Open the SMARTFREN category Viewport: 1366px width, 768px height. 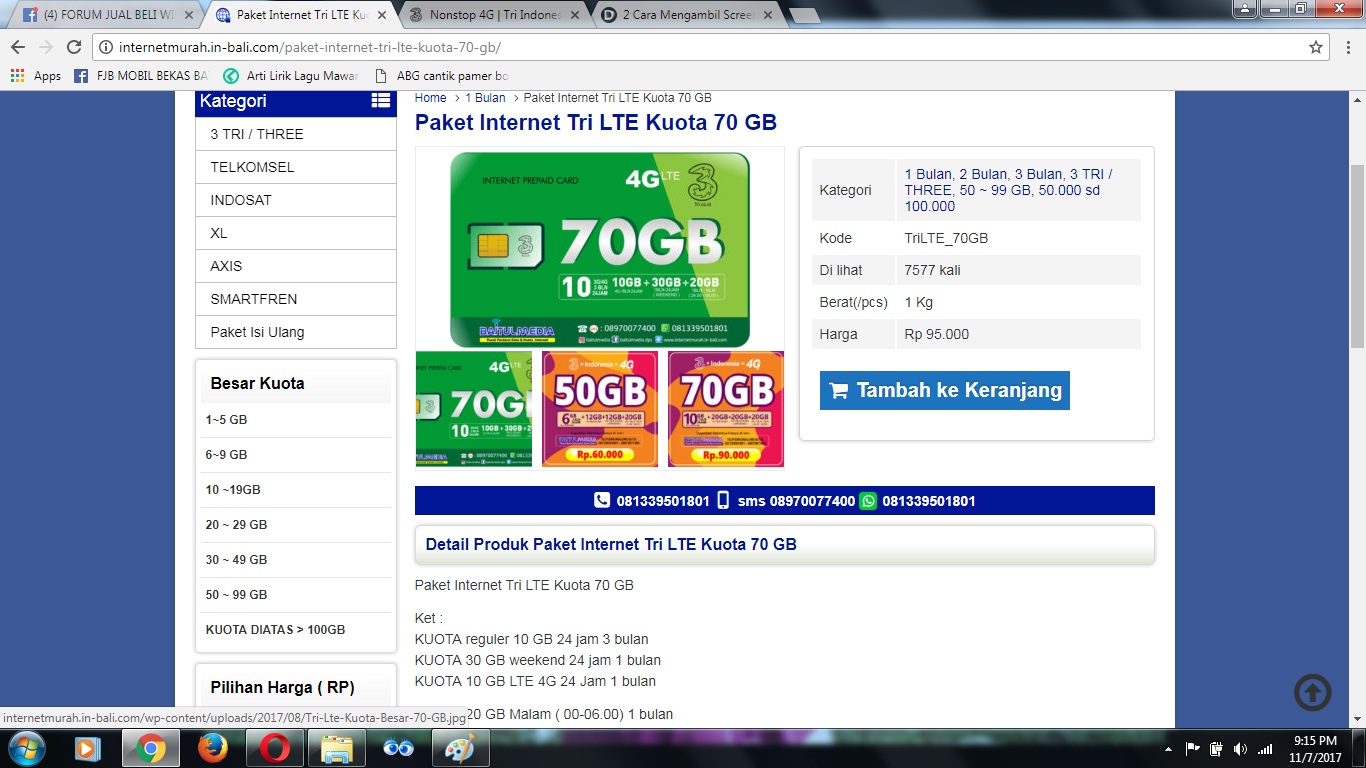pyautogui.click(x=296, y=299)
